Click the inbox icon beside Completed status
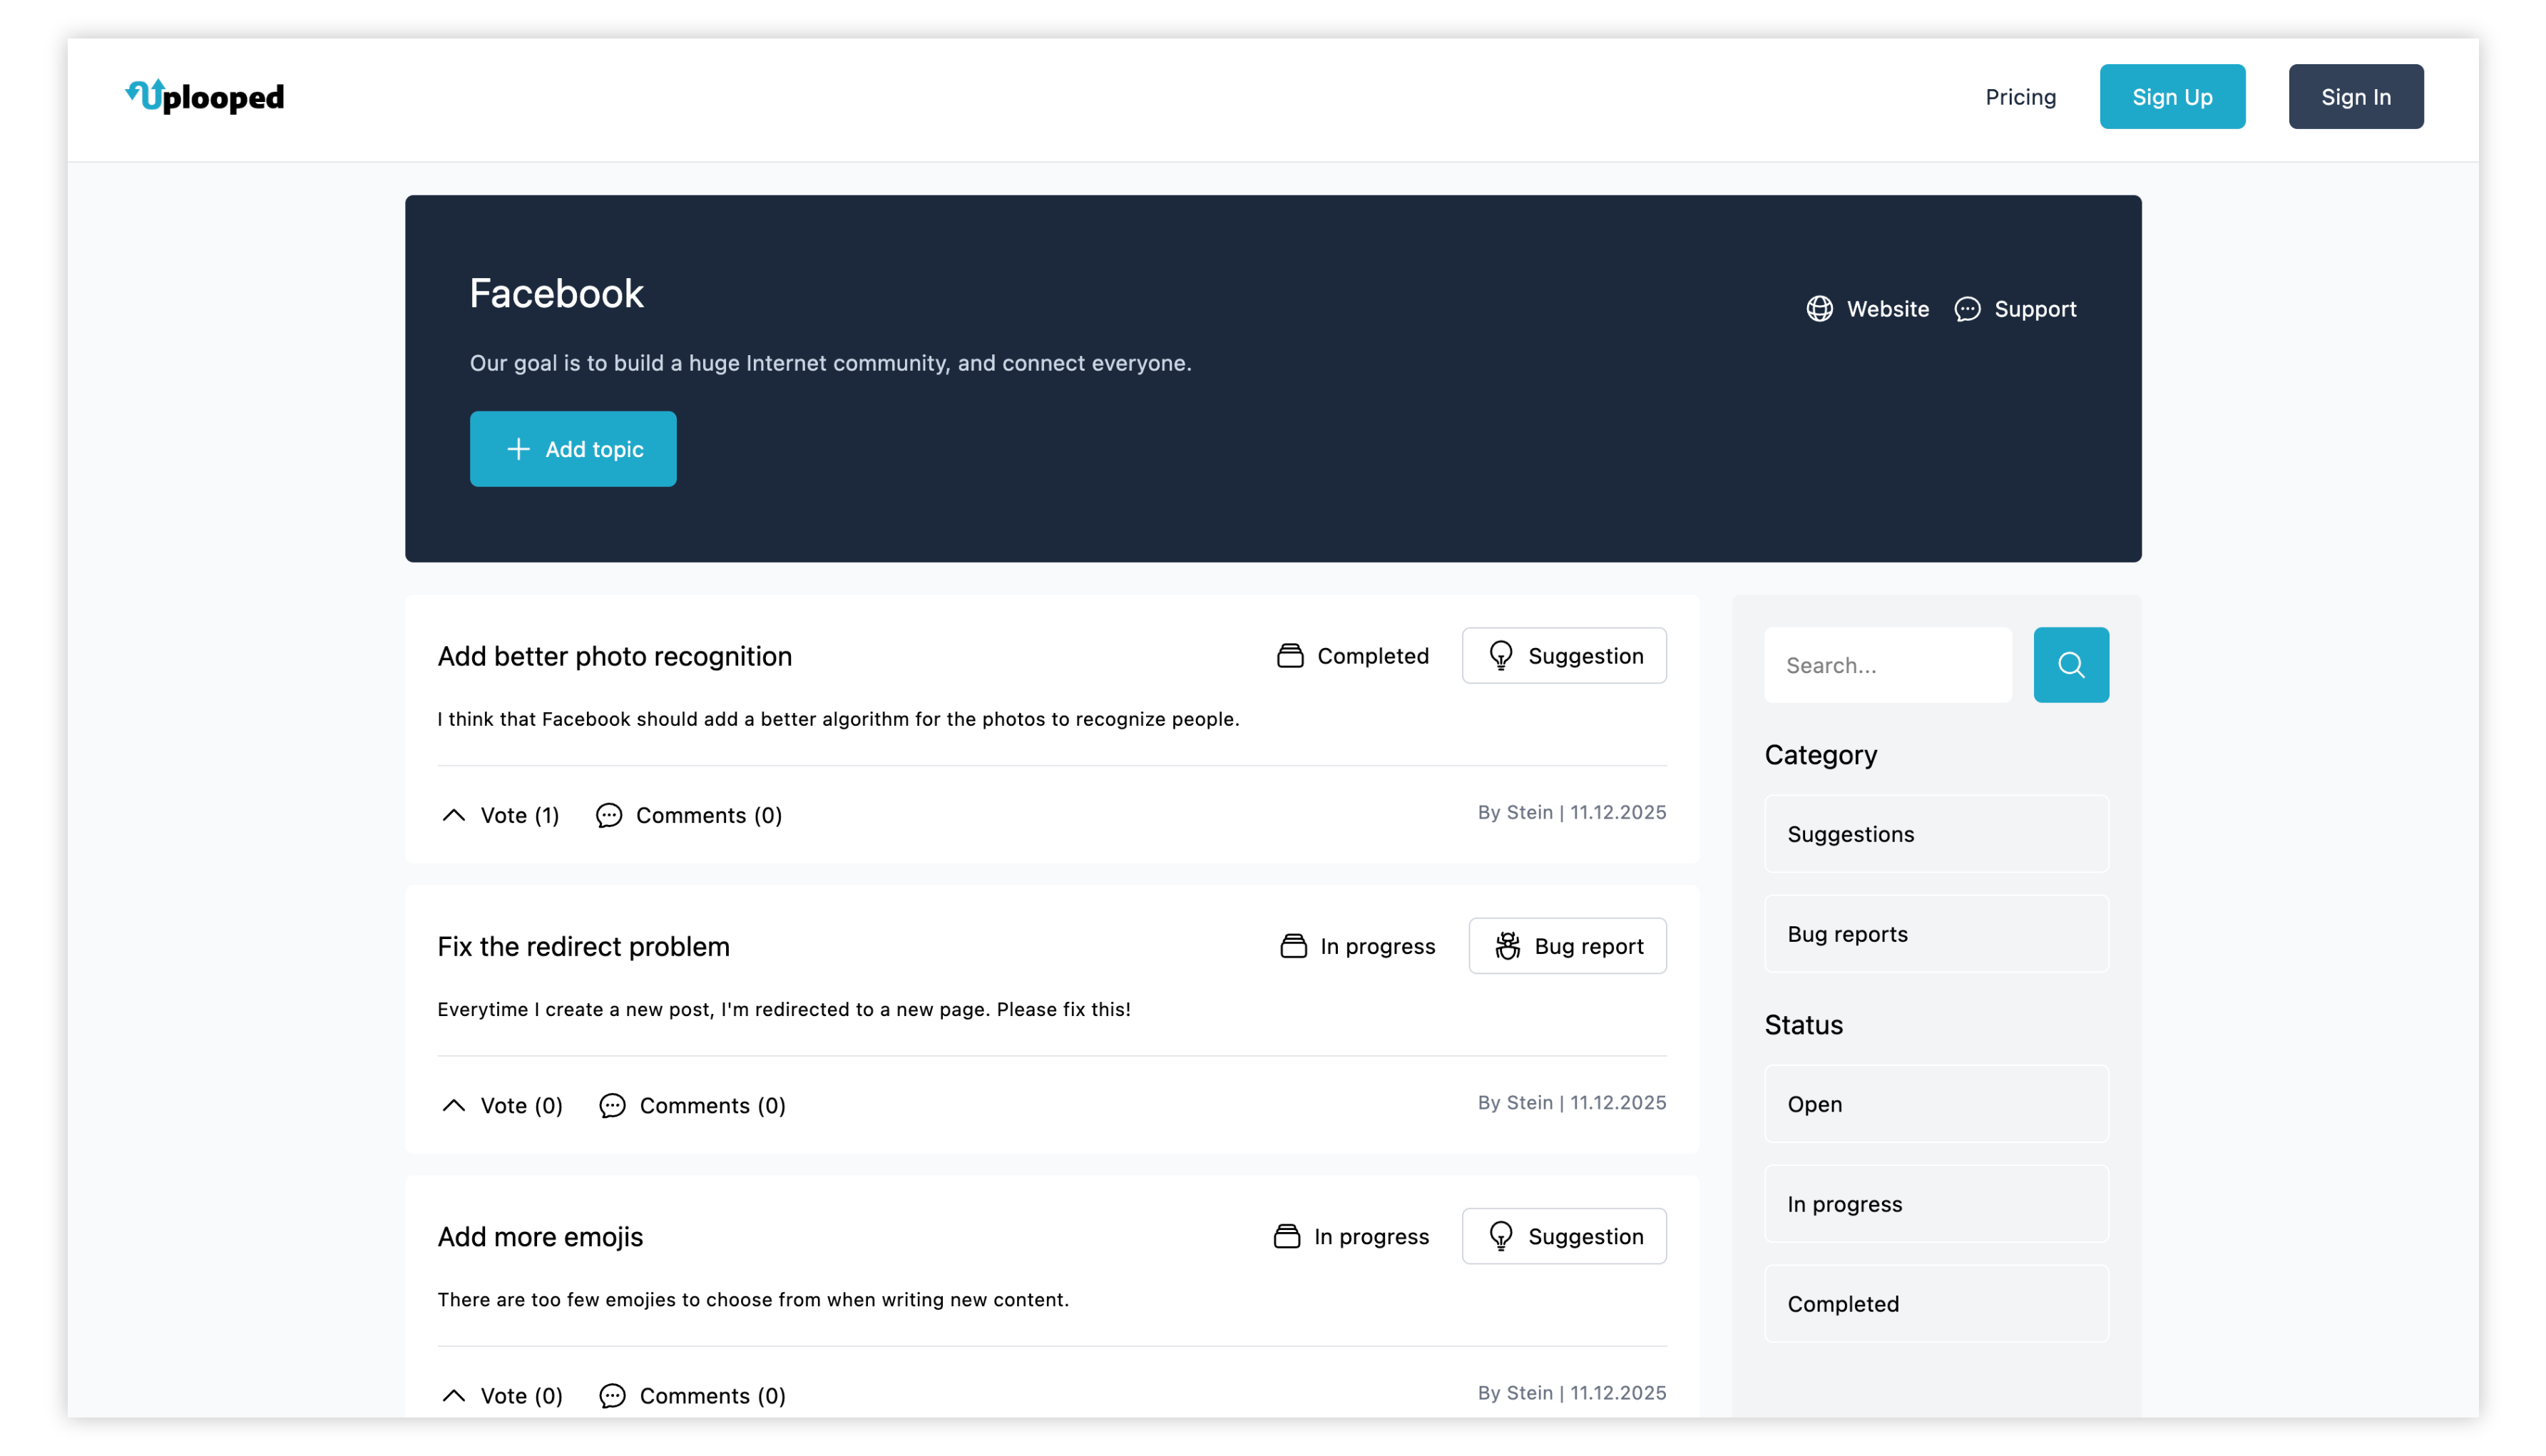This screenshot has width=2546, height=1456. [1291, 655]
